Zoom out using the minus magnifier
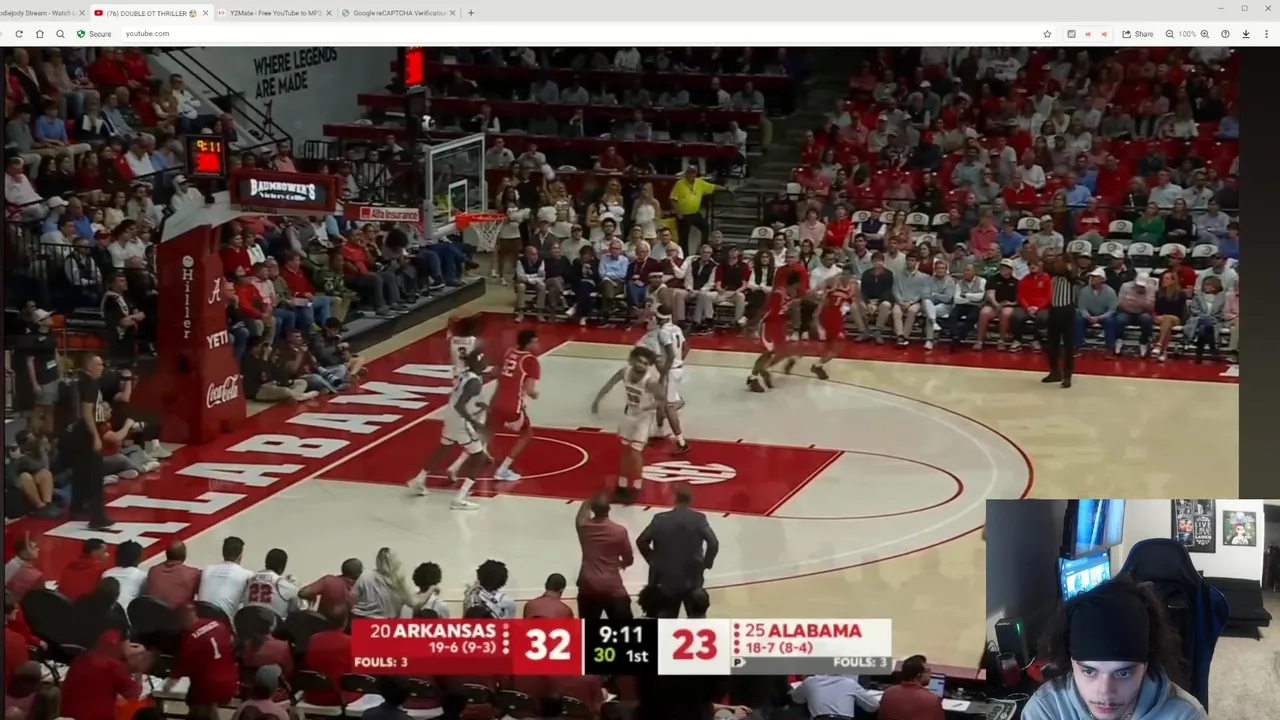Image resolution: width=1280 pixels, height=720 pixels. coord(1168,34)
